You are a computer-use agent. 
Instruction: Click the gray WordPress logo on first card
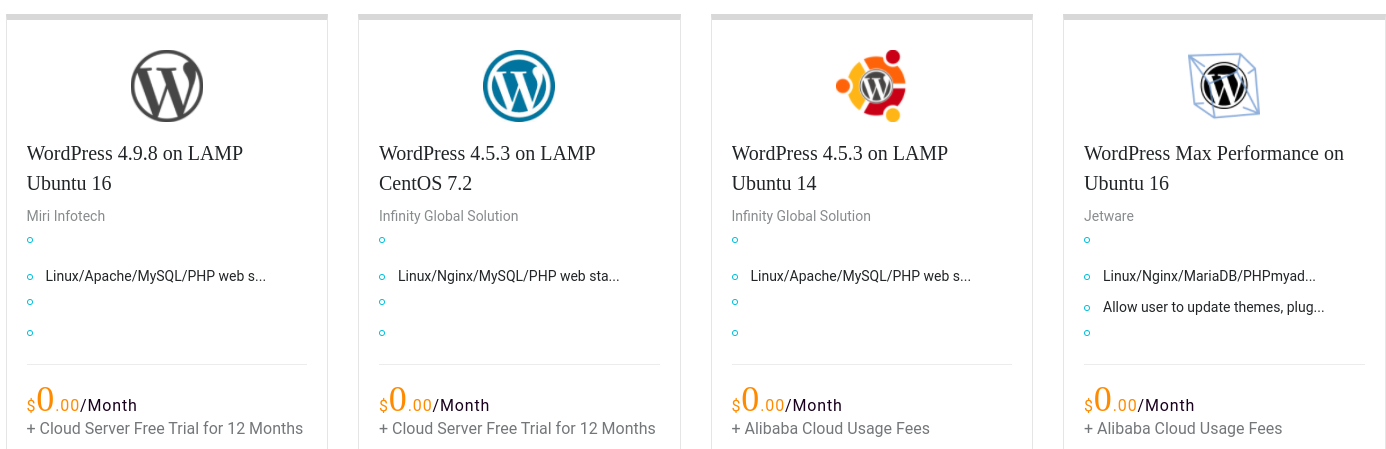click(167, 86)
